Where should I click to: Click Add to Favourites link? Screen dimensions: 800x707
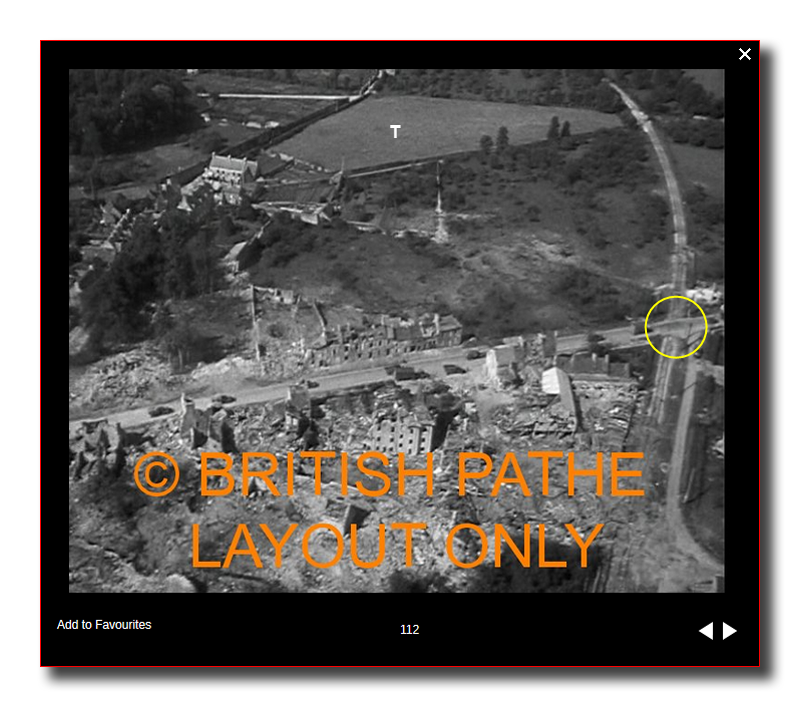tap(104, 625)
